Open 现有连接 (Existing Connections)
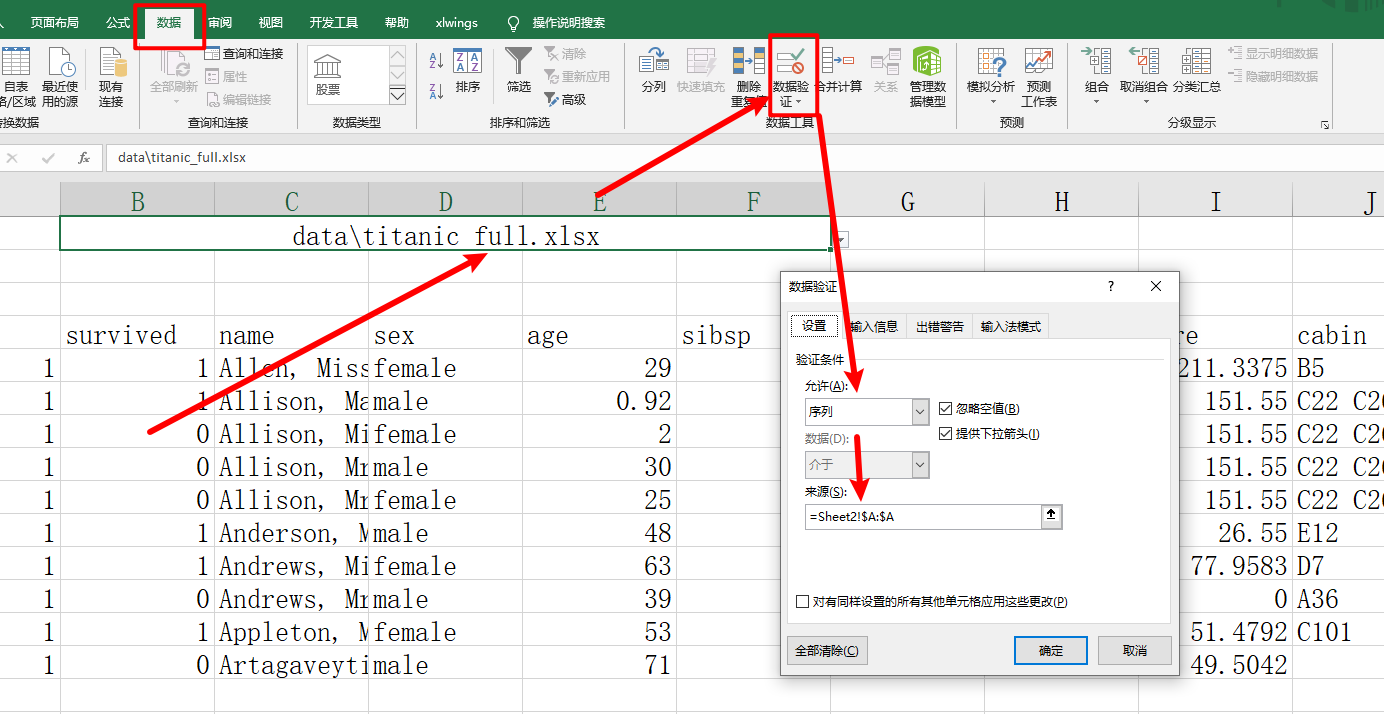Image resolution: width=1384 pixels, height=714 pixels. 111,77
